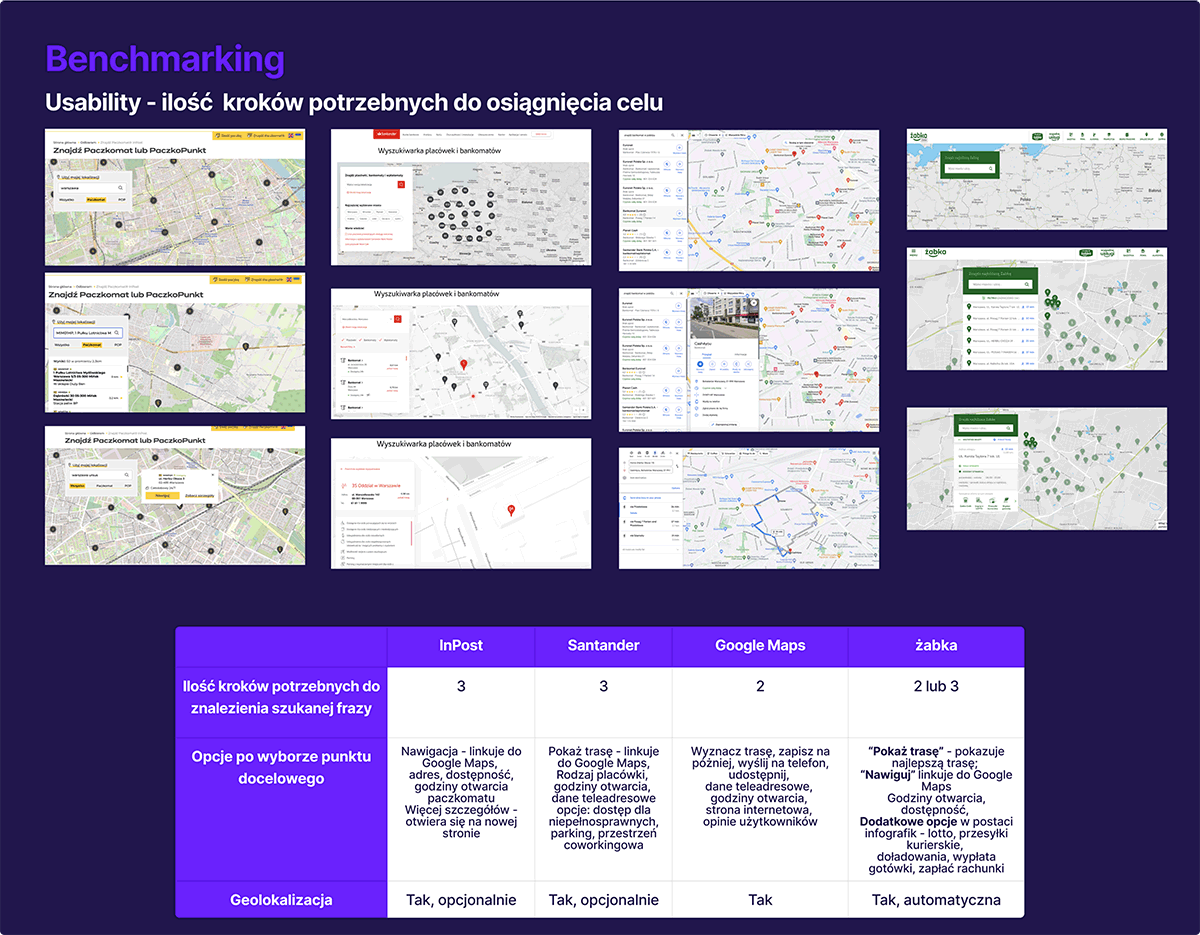Open first InPost screenshot with 'warszawa' search
This screenshot has width=1200, height=935.
pyautogui.click(x=175, y=197)
